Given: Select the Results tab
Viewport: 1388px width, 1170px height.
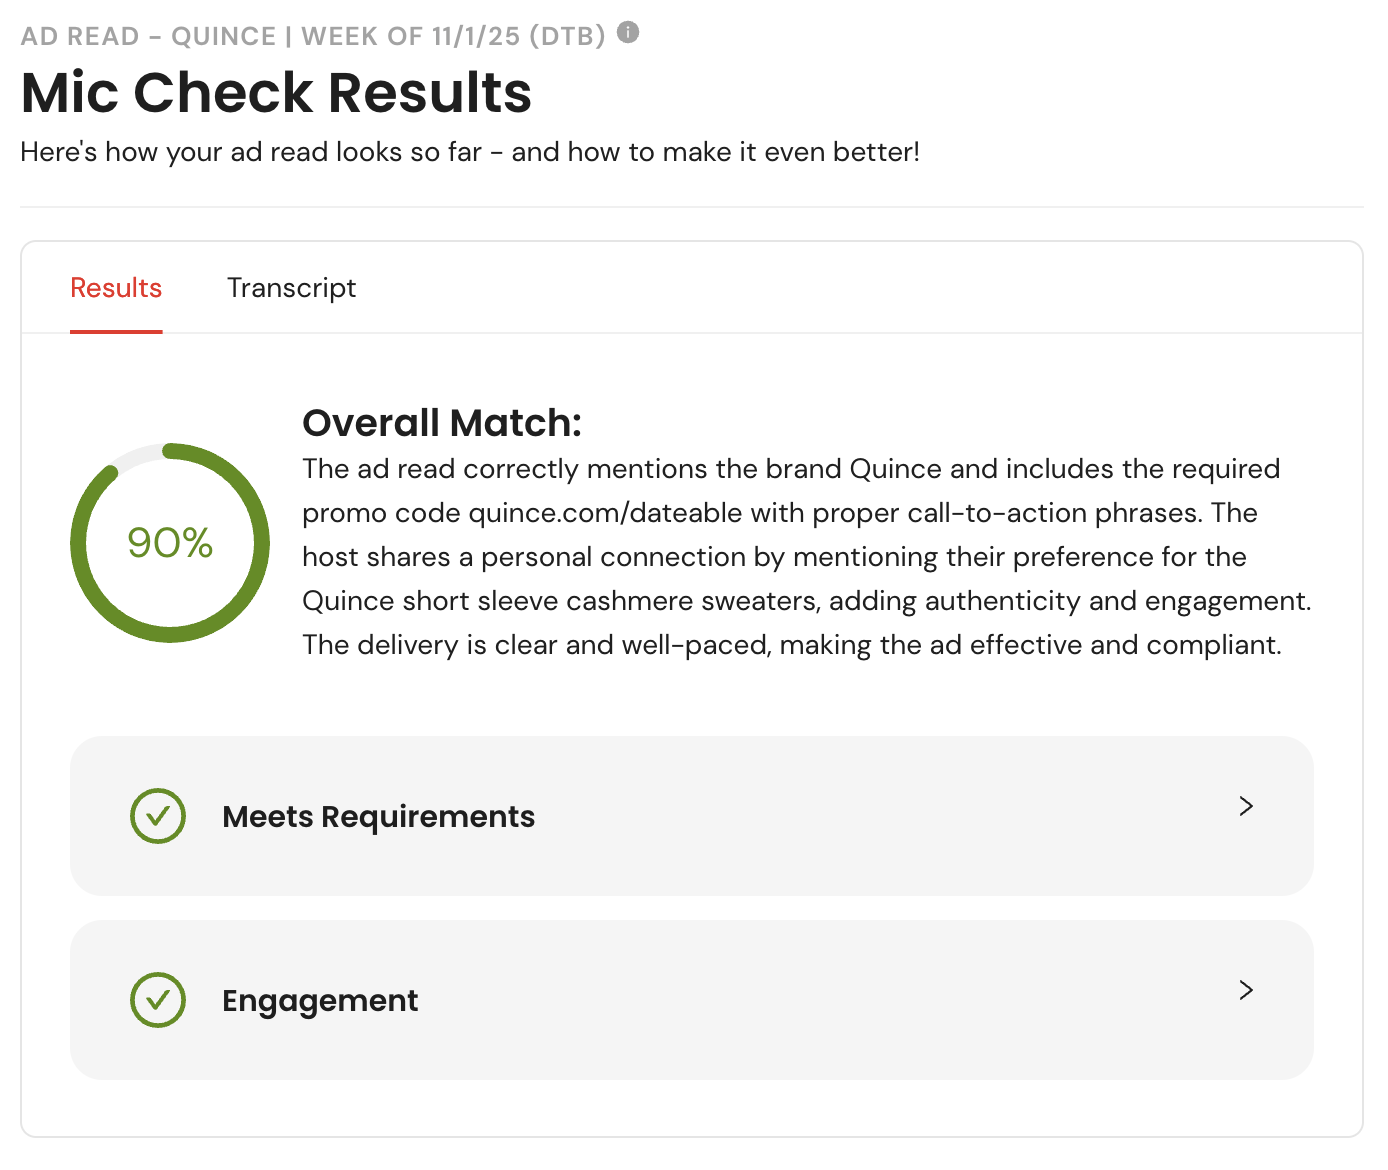Looking at the screenshot, I should pyautogui.click(x=116, y=288).
